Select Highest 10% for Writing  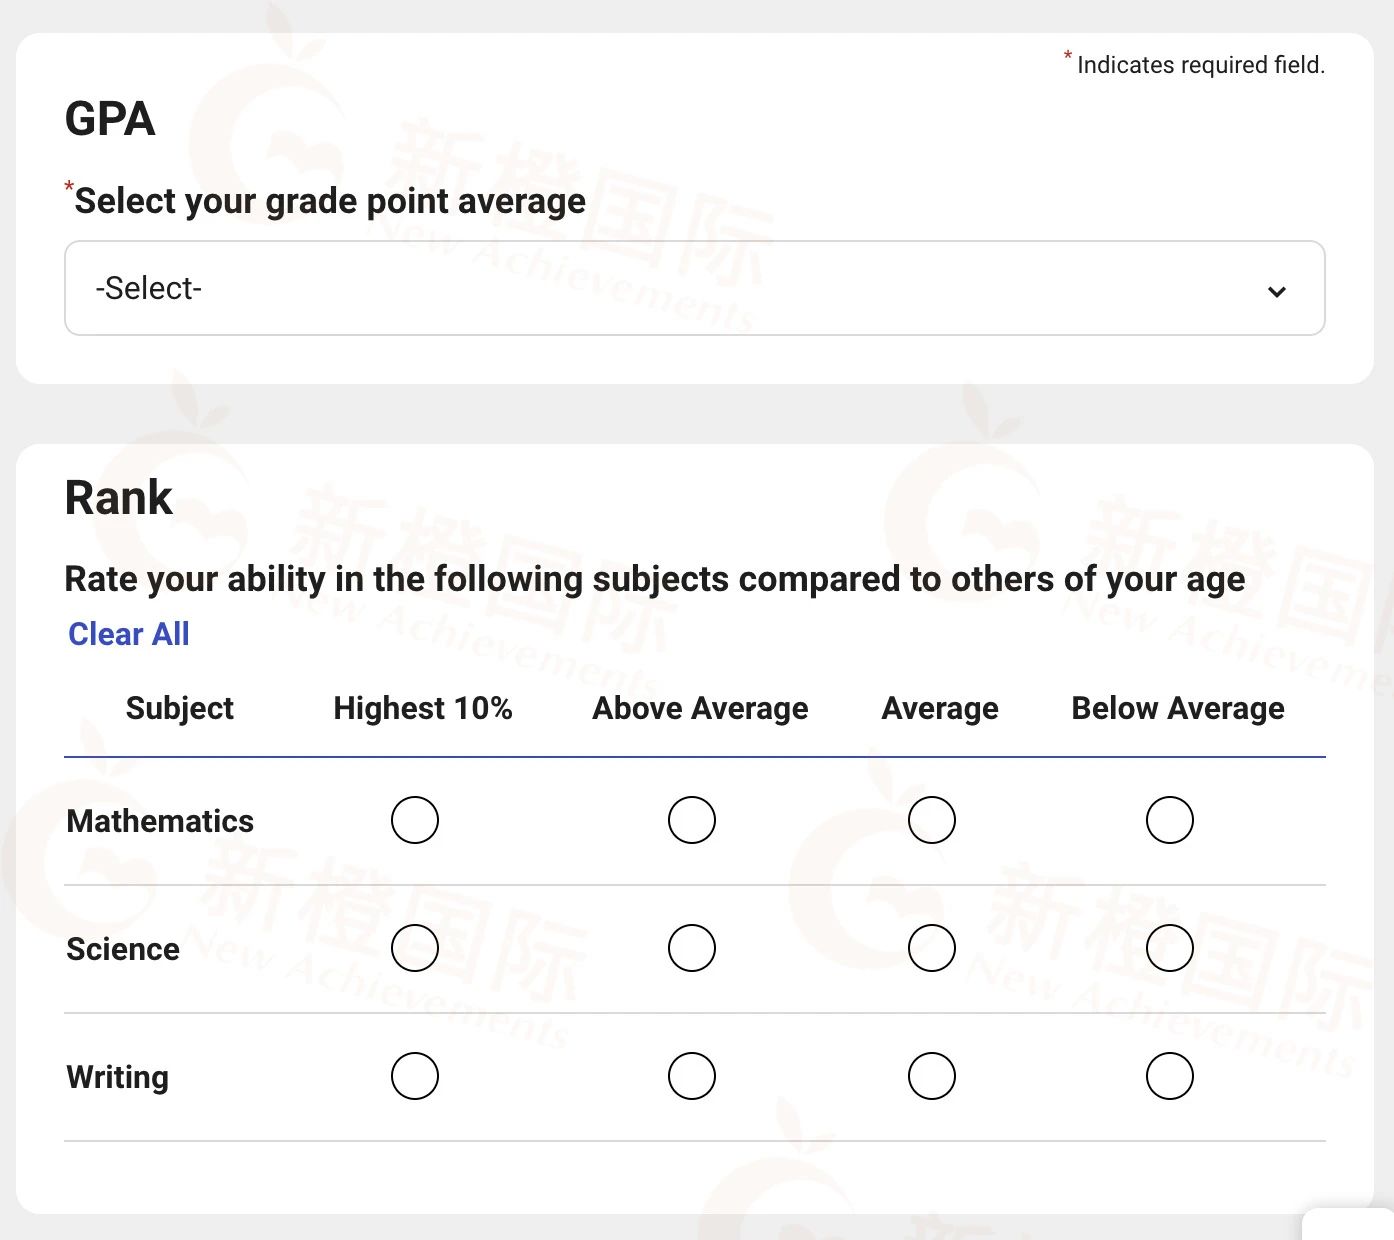(415, 1076)
